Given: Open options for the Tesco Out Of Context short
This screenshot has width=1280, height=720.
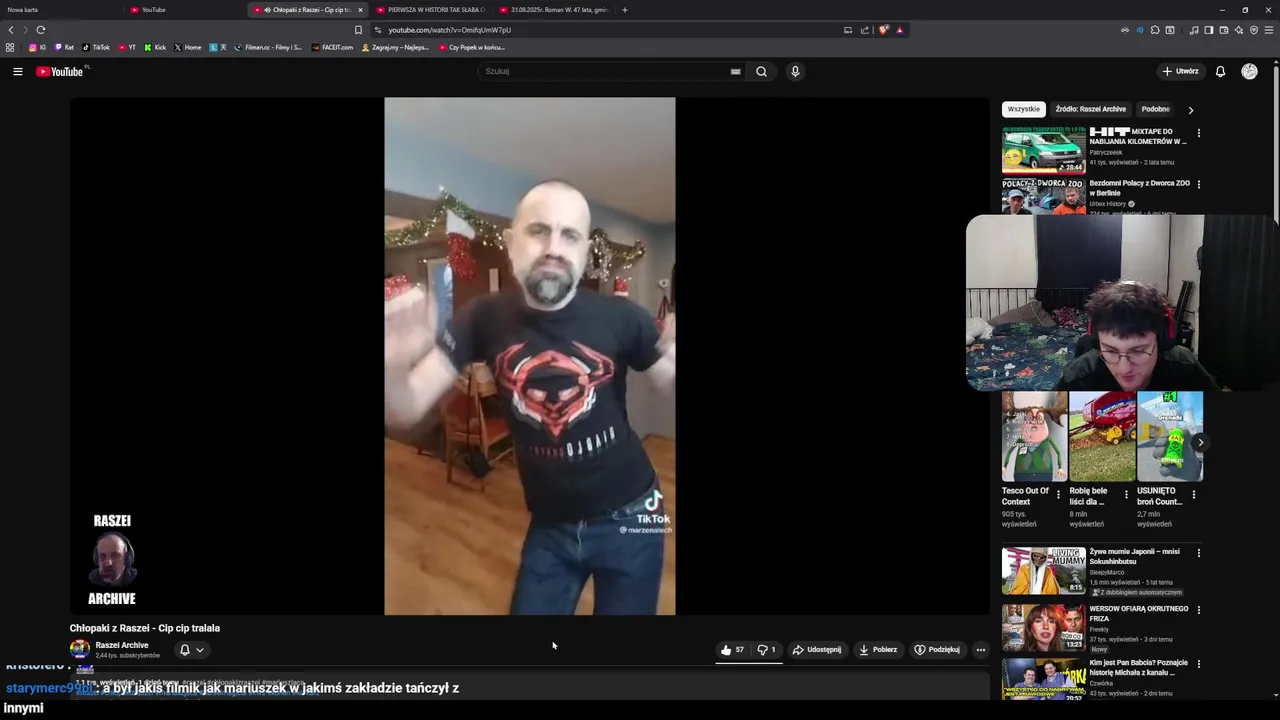Looking at the screenshot, I should pos(1058,494).
